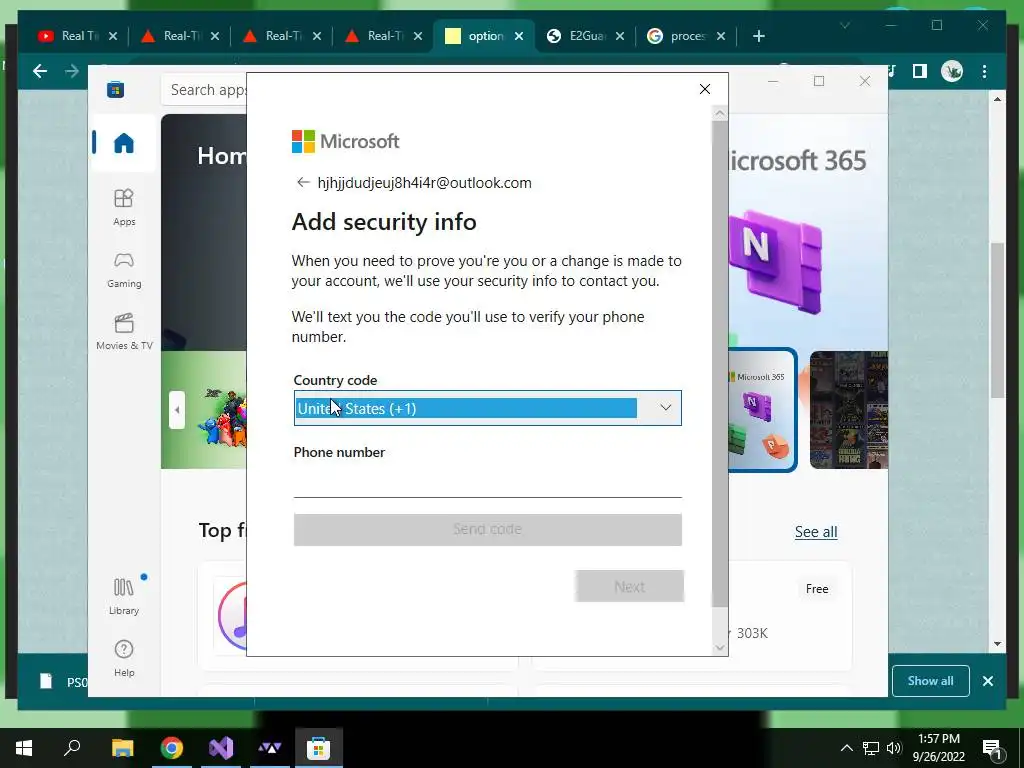Close the option browser tab
1024x768 pixels.
click(x=519, y=36)
